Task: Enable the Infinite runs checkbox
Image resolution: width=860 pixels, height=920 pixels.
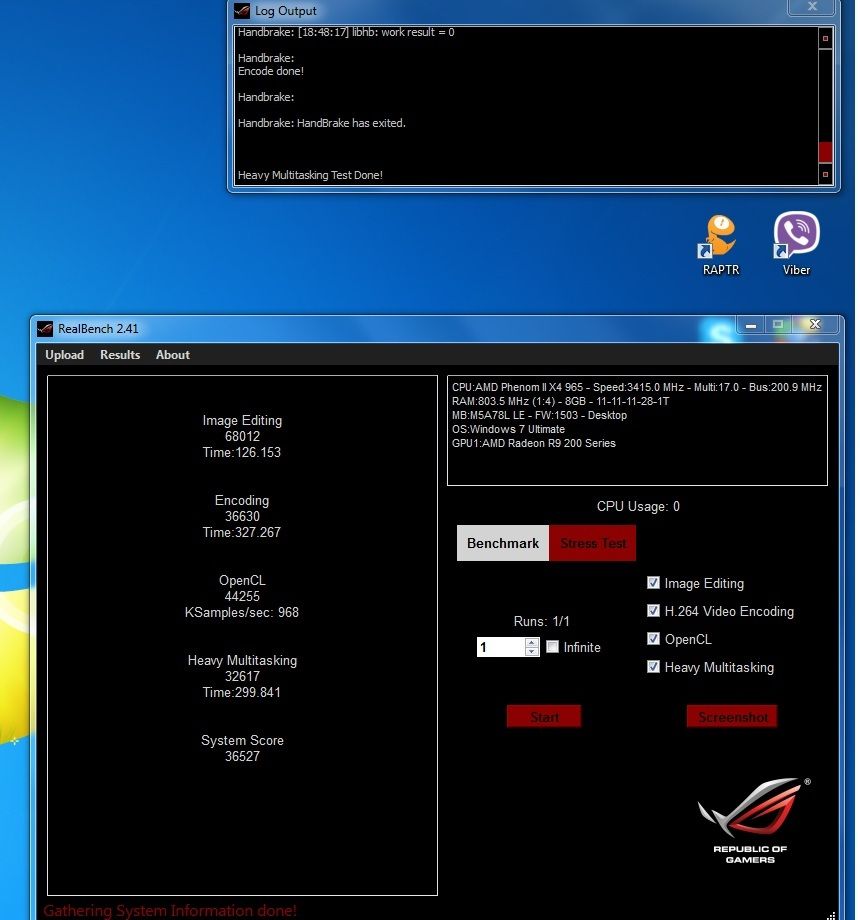Action: (552, 647)
